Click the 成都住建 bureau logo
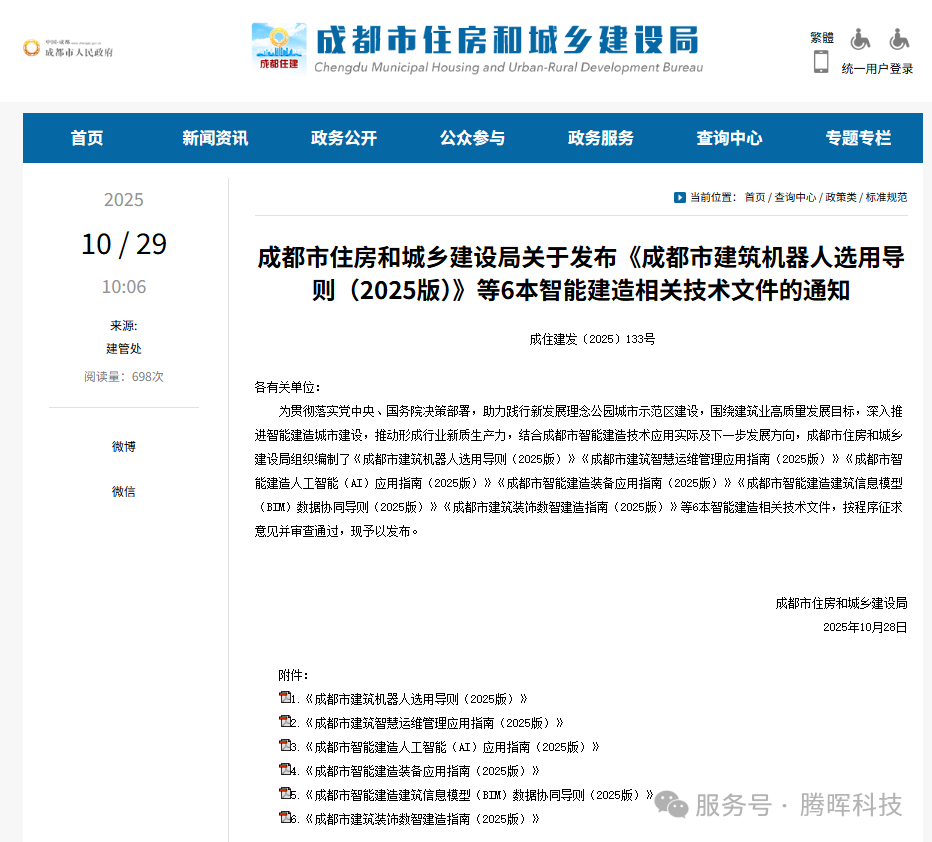Screen dimensions: 932x842 (x=279, y=48)
